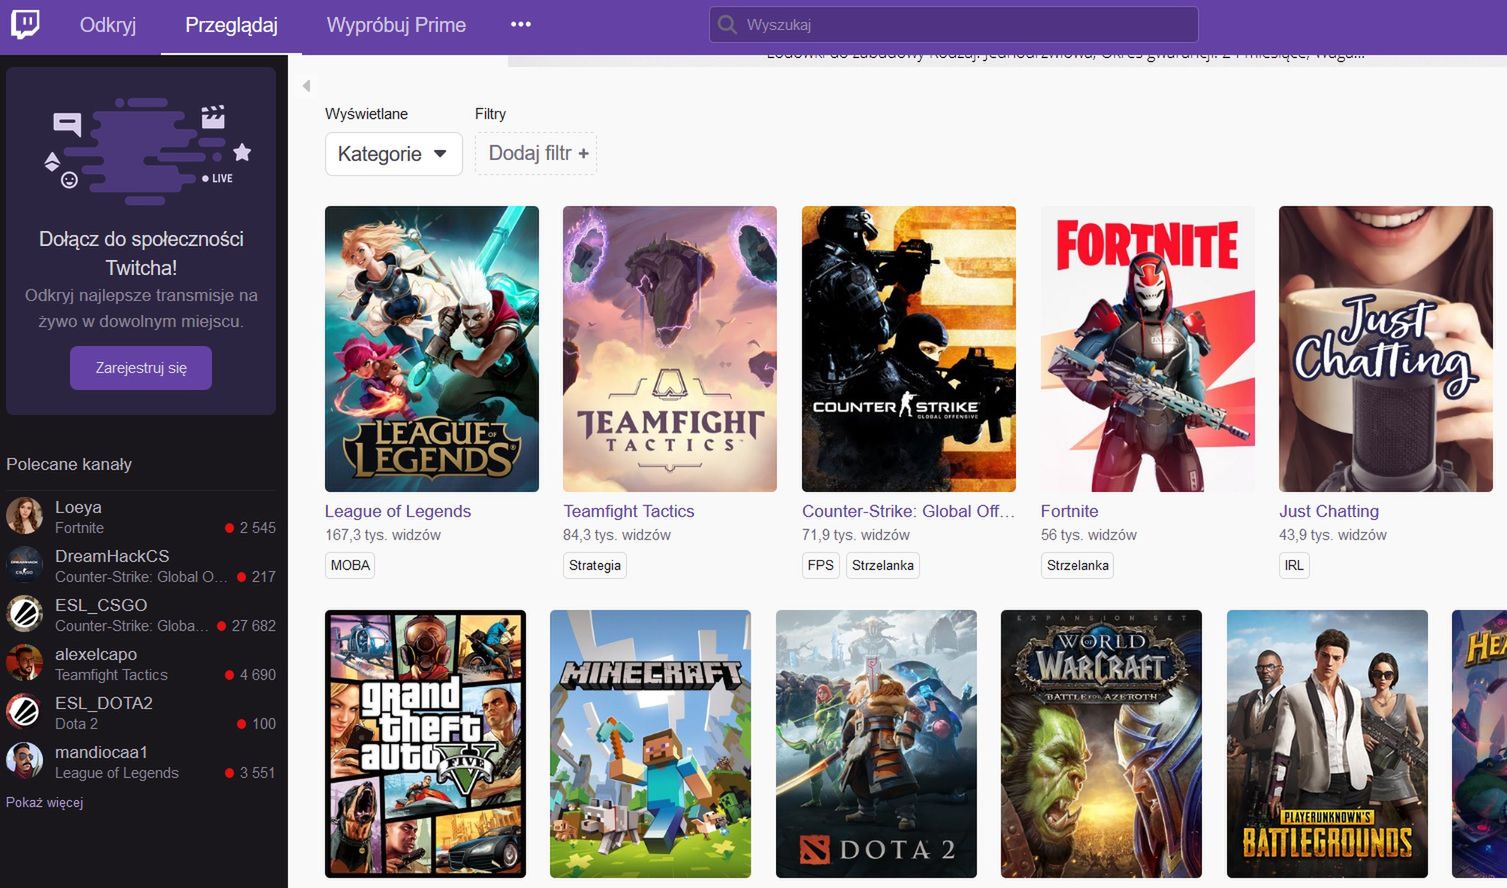This screenshot has height=888, width=1507.
Task: Select the Przeglądaj tab
Action: (x=231, y=25)
